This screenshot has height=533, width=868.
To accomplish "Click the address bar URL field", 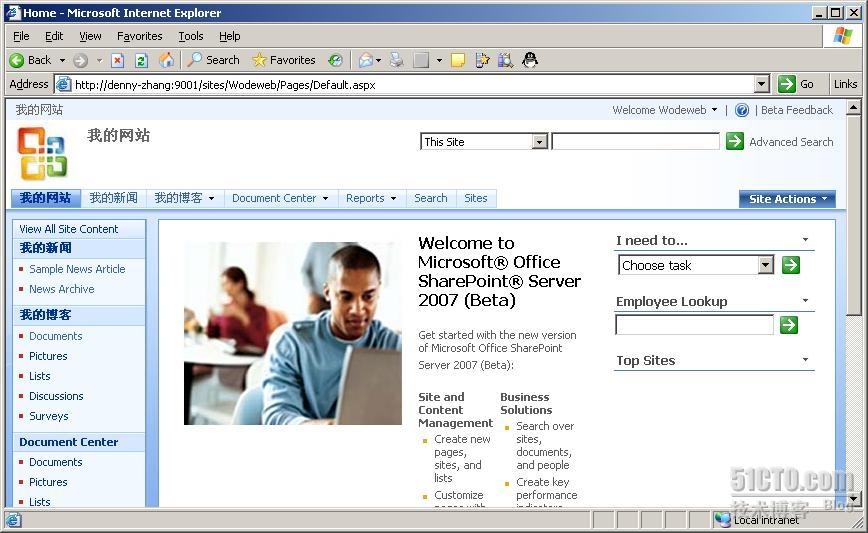I will pyautogui.click(x=413, y=85).
